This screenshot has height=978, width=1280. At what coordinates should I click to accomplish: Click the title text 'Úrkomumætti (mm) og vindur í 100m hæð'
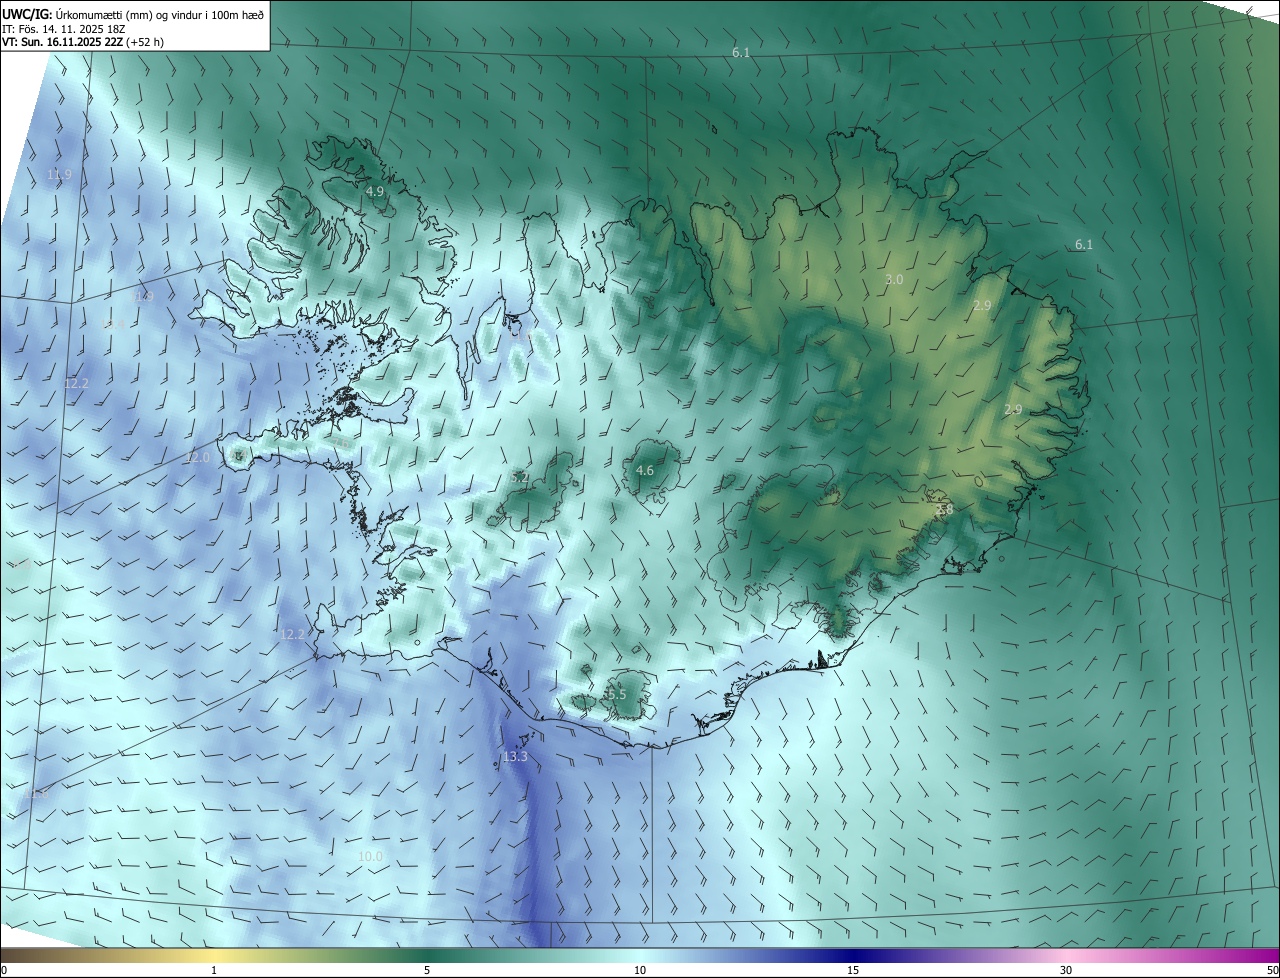(x=159, y=14)
